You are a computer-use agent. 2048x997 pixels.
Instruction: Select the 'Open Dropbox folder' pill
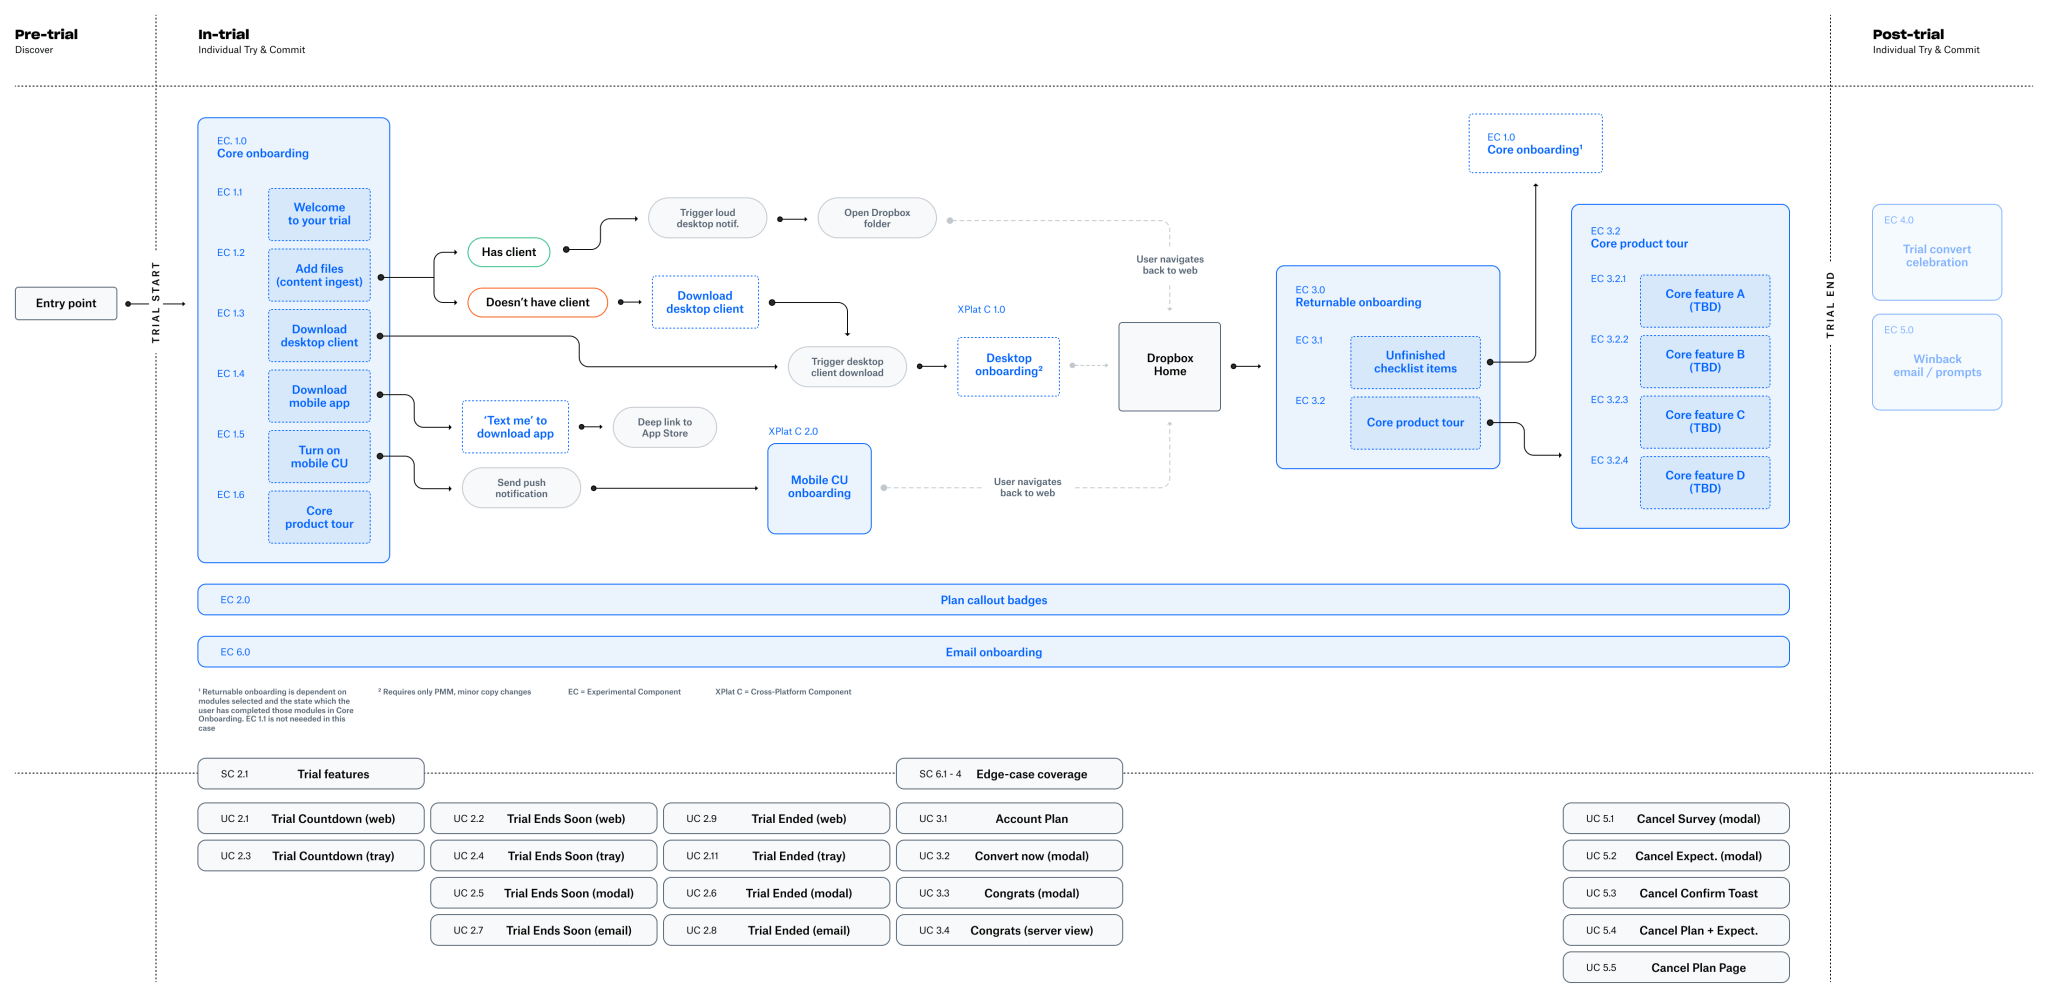coord(877,218)
